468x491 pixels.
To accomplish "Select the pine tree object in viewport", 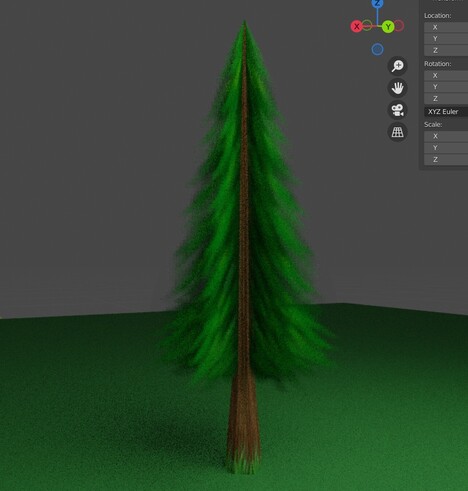I will pyautogui.click(x=244, y=247).
